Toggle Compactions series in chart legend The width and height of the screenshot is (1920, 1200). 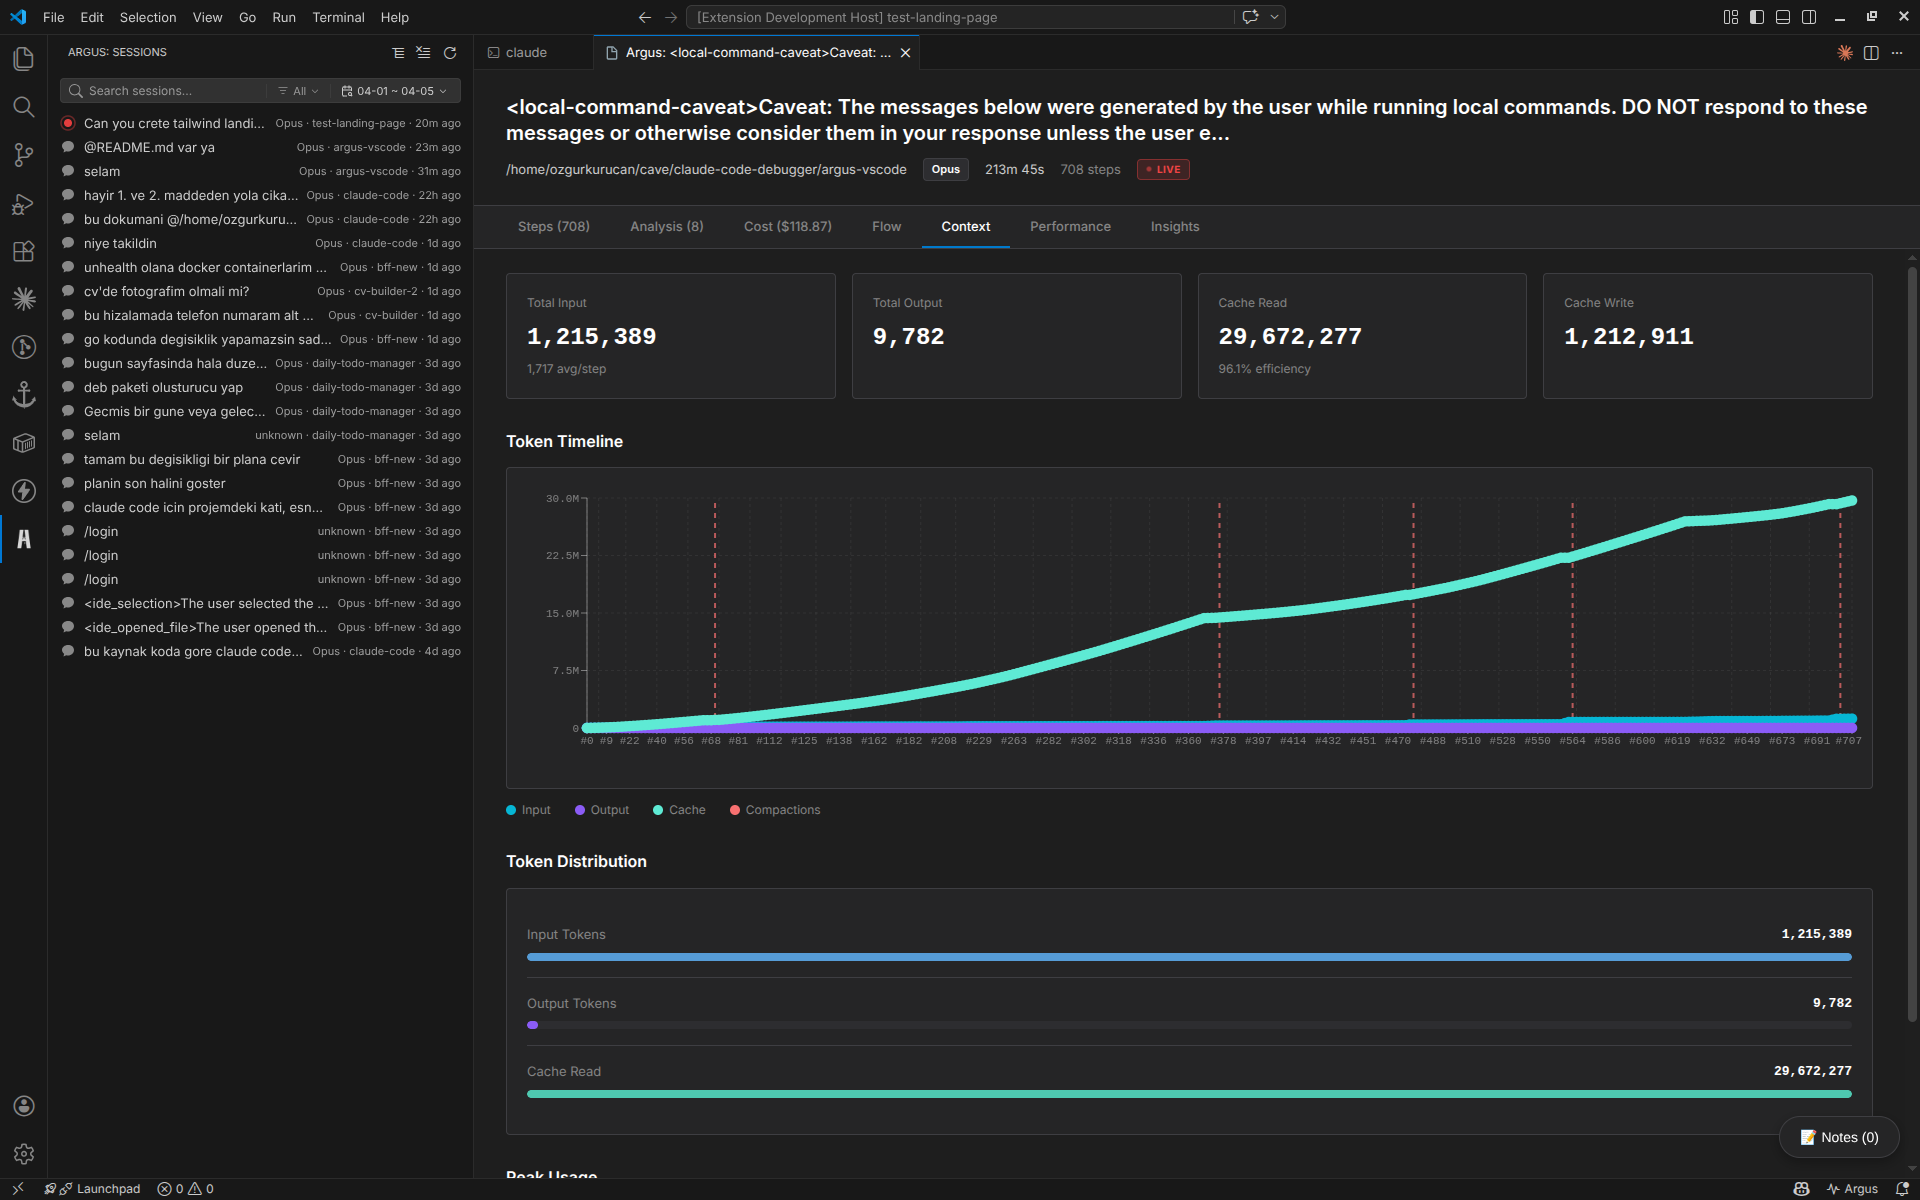point(775,810)
